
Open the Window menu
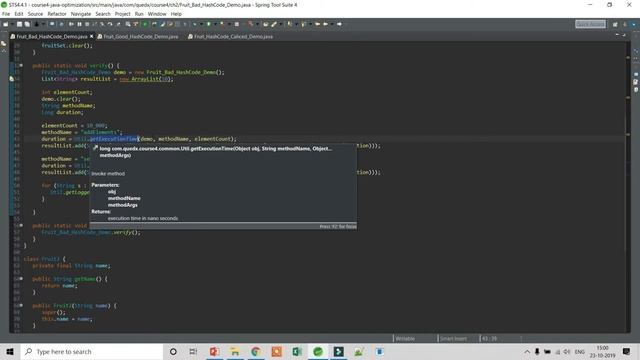click(157, 14)
